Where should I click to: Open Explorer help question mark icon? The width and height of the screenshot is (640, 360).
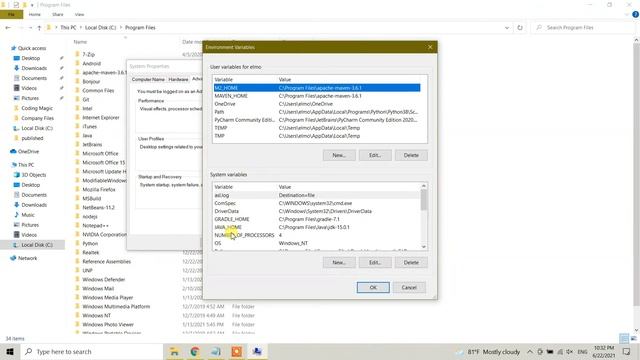coord(635,15)
